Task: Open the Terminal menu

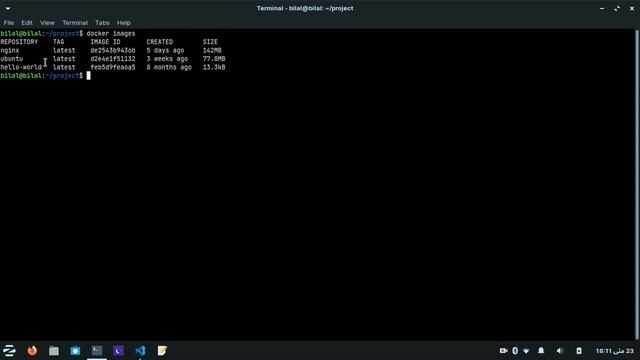Action: (75, 23)
